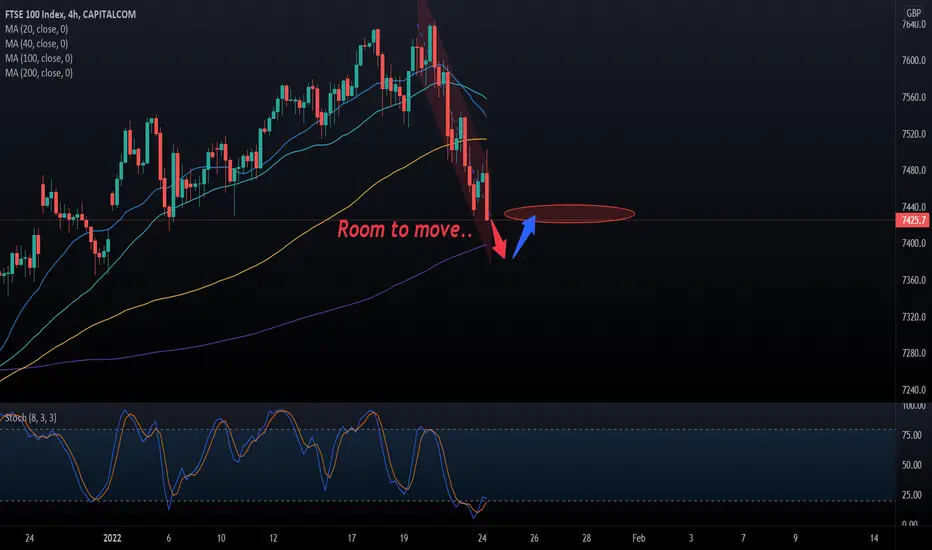The height and width of the screenshot is (550, 932).
Task: Select the MA (20, close, 0) indicator label
Action: tap(36, 29)
